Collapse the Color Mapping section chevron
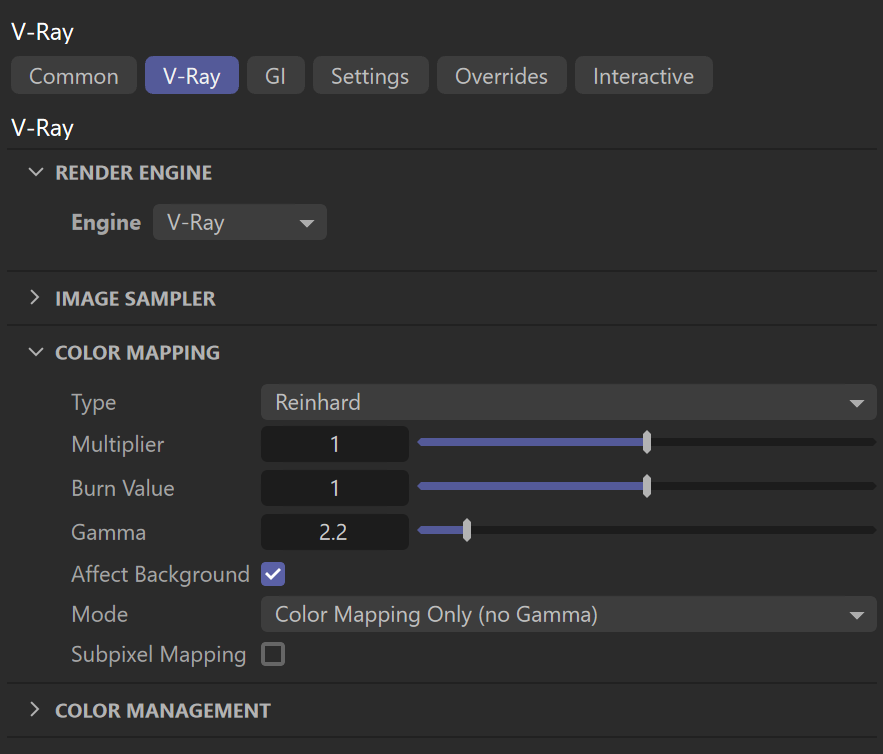The width and height of the screenshot is (883, 754). tap(36, 353)
